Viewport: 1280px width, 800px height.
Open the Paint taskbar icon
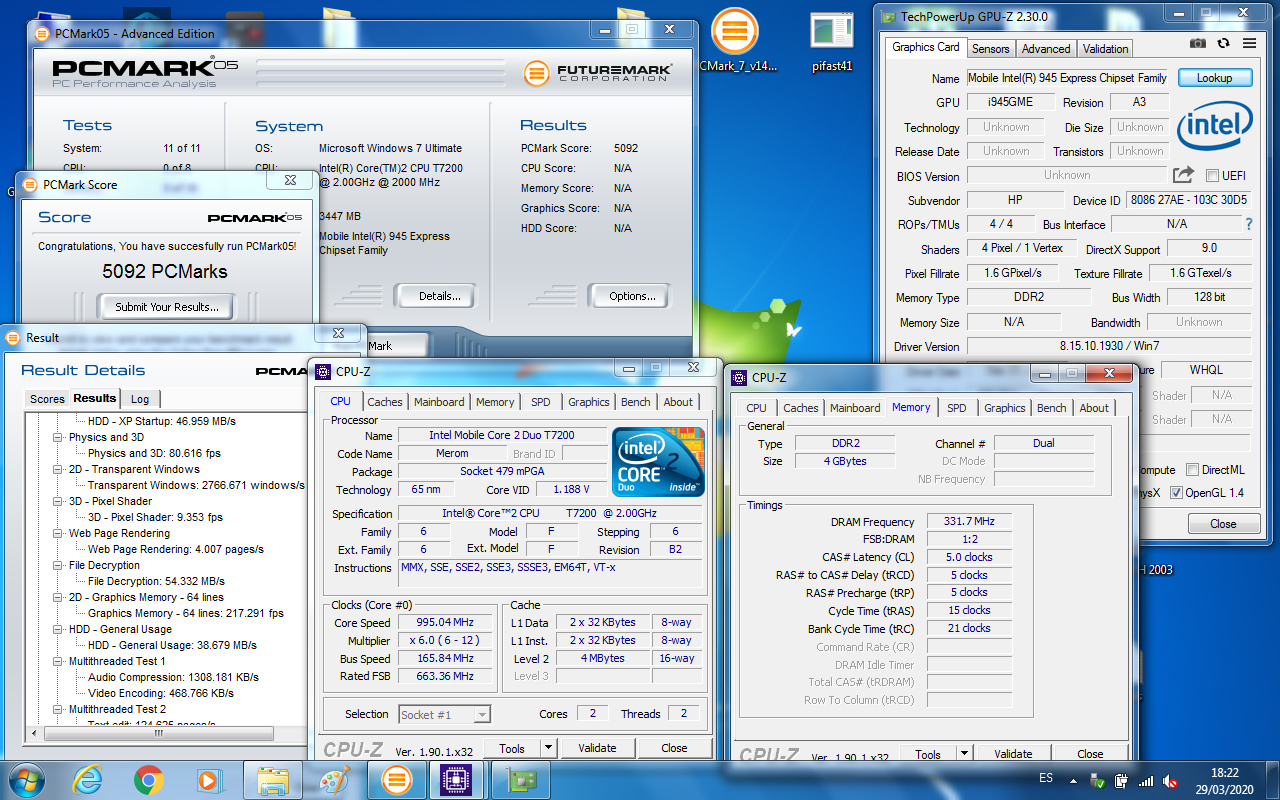click(334, 779)
